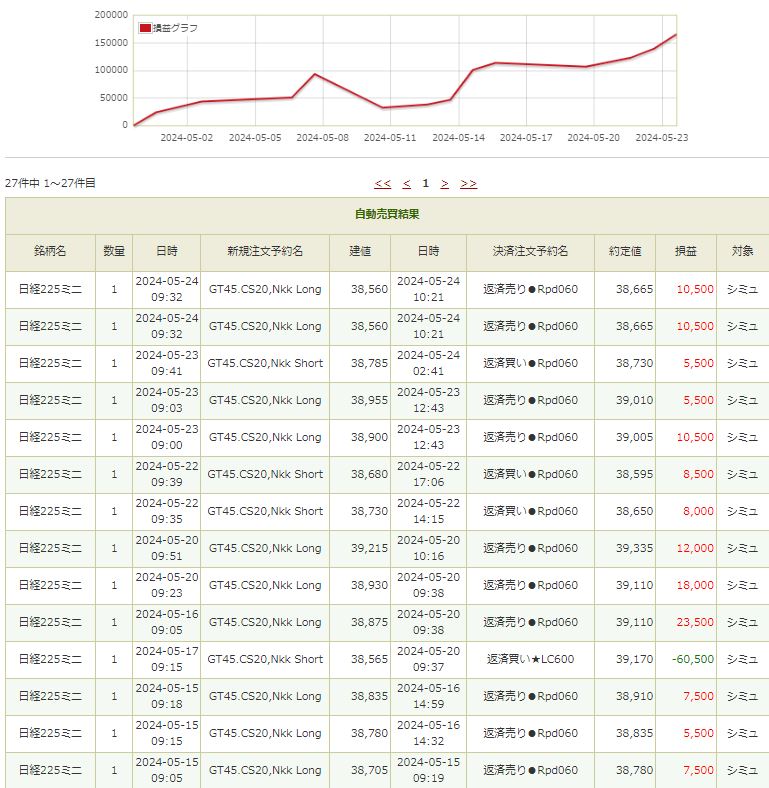Click the 2024-05-17 09:15 entry time
The image size is (769, 788).
[167, 659]
